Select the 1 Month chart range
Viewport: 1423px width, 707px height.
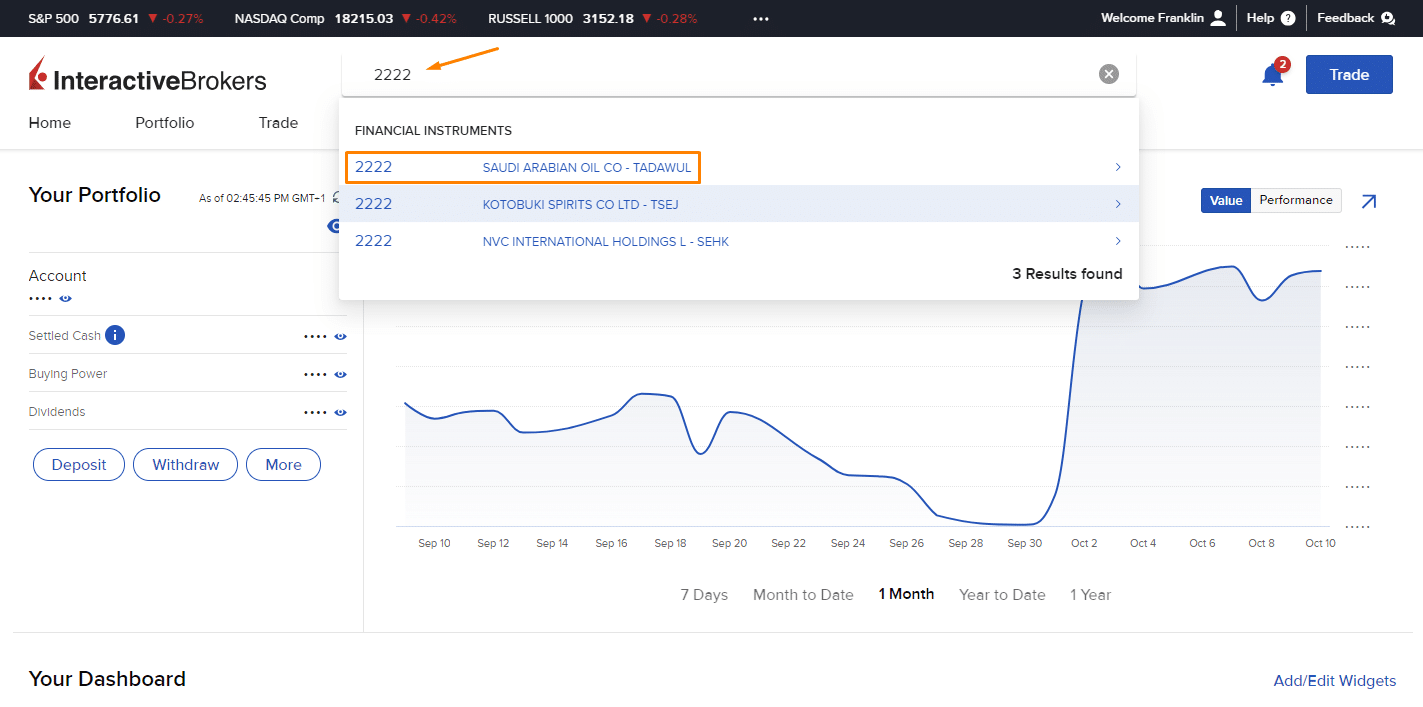906,594
